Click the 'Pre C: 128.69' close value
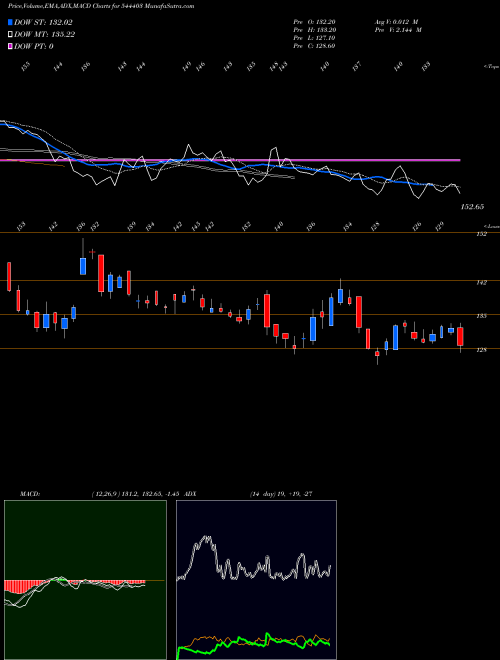 click(x=314, y=45)
